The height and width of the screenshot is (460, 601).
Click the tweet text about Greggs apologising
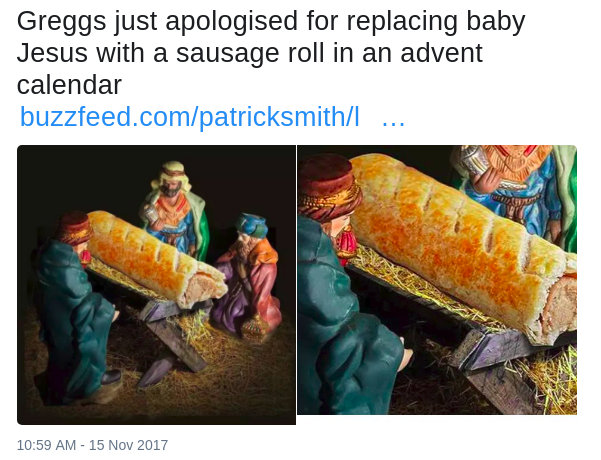point(271,53)
